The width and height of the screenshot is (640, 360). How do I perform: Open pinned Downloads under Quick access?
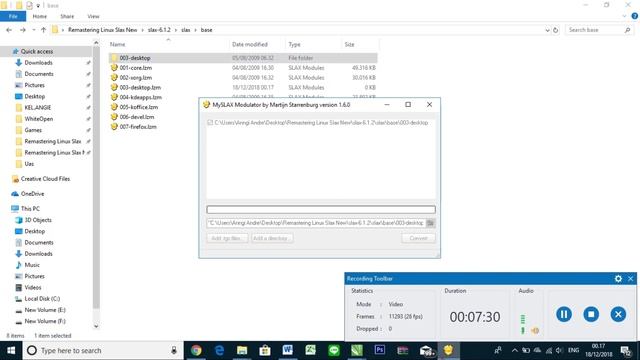tap(38, 62)
